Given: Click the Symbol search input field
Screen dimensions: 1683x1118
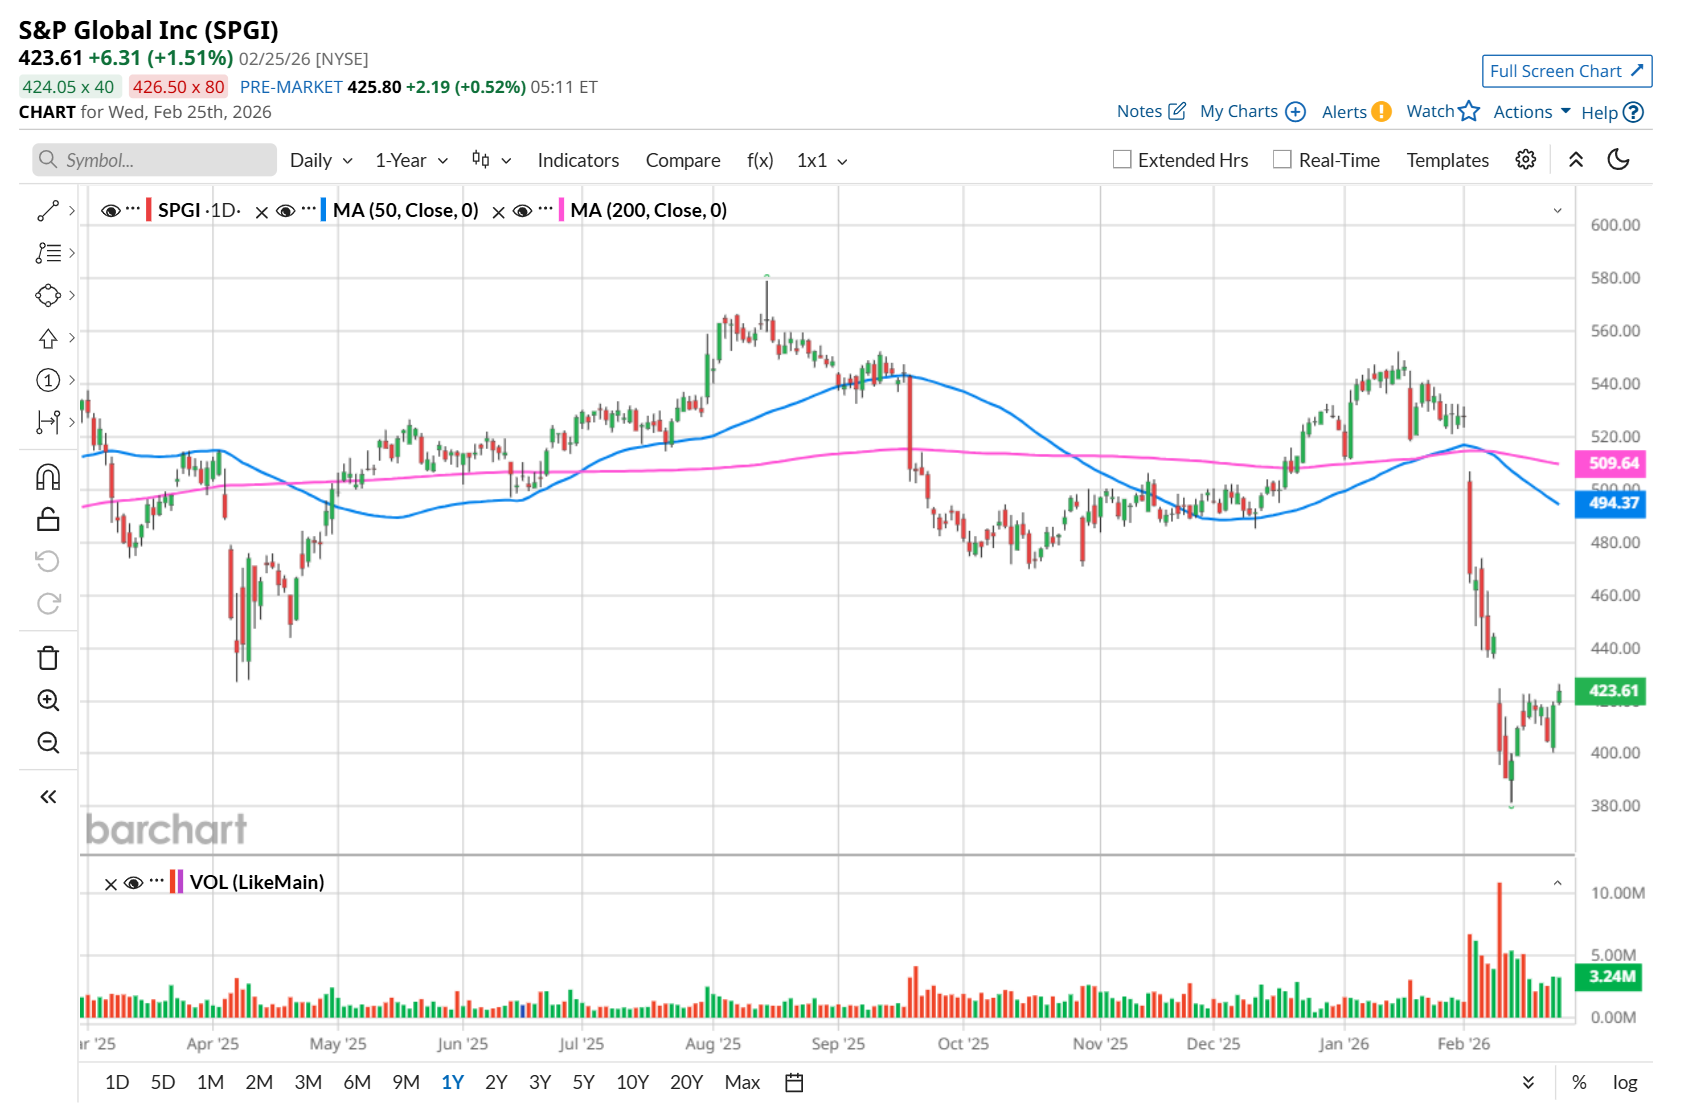Looking at the screenshot, I should [x=155, y=160].
